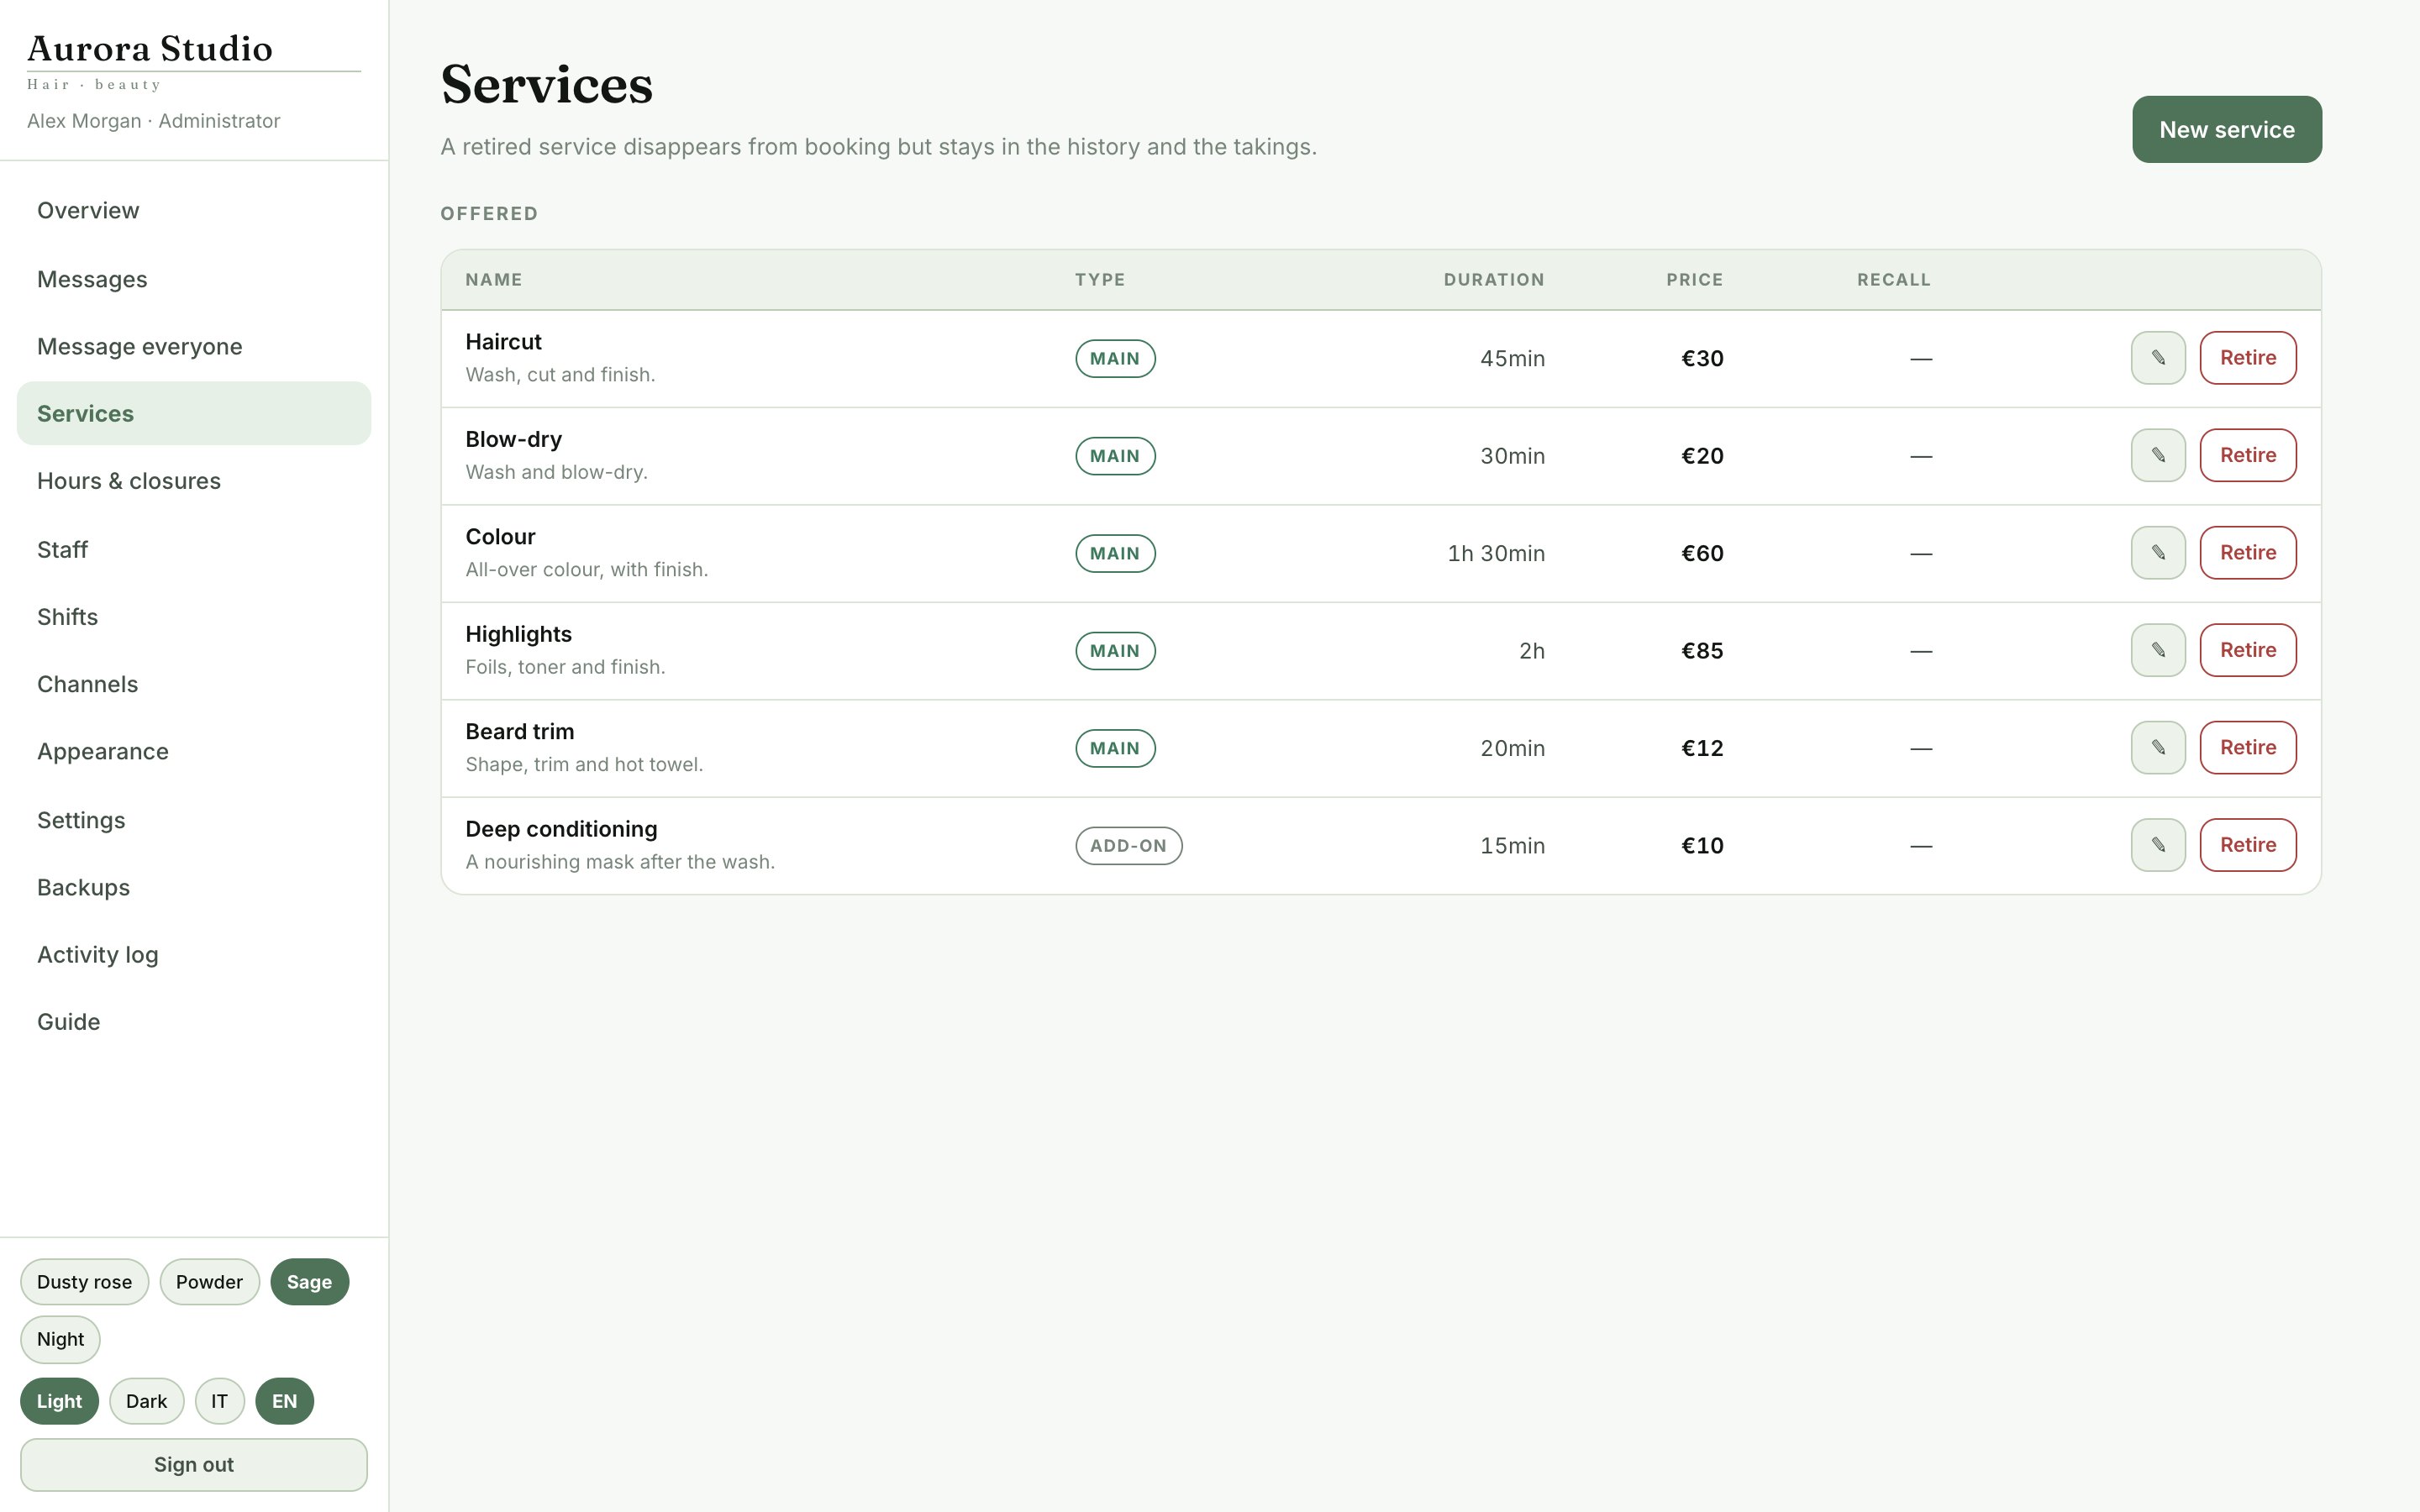Click the TYPE column header
Screen dimensions: 2420x1512
1100,280
